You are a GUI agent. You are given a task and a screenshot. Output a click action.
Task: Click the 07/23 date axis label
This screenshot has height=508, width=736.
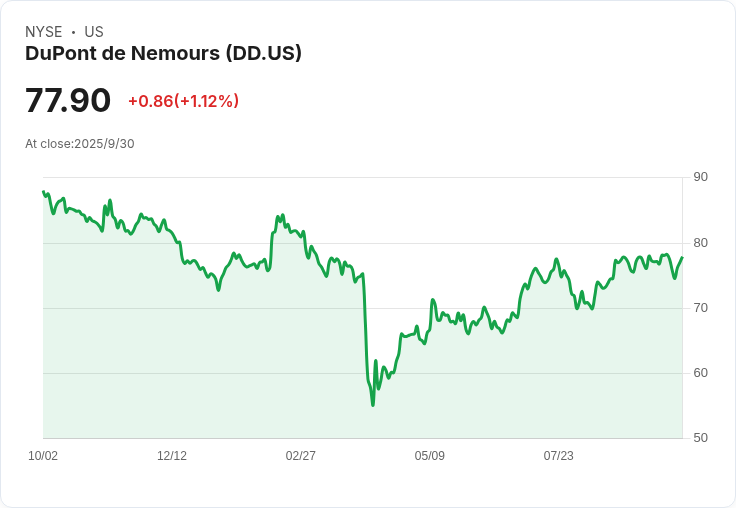(559, 456)
